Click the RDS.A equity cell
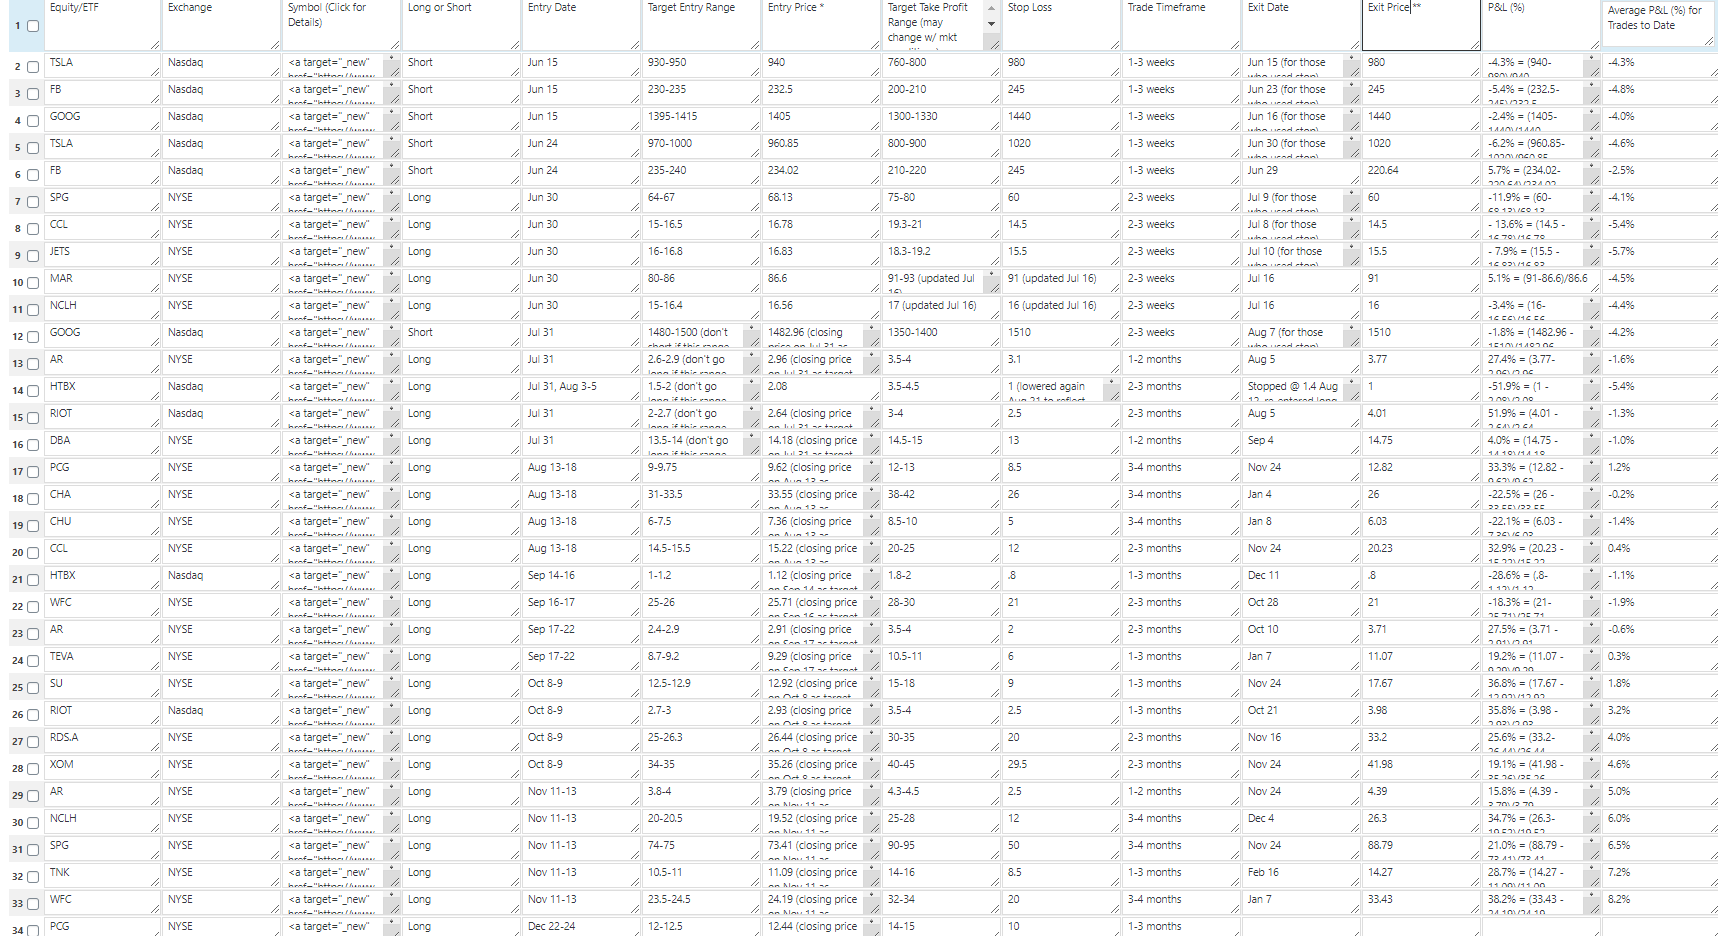 click(102, 741)
